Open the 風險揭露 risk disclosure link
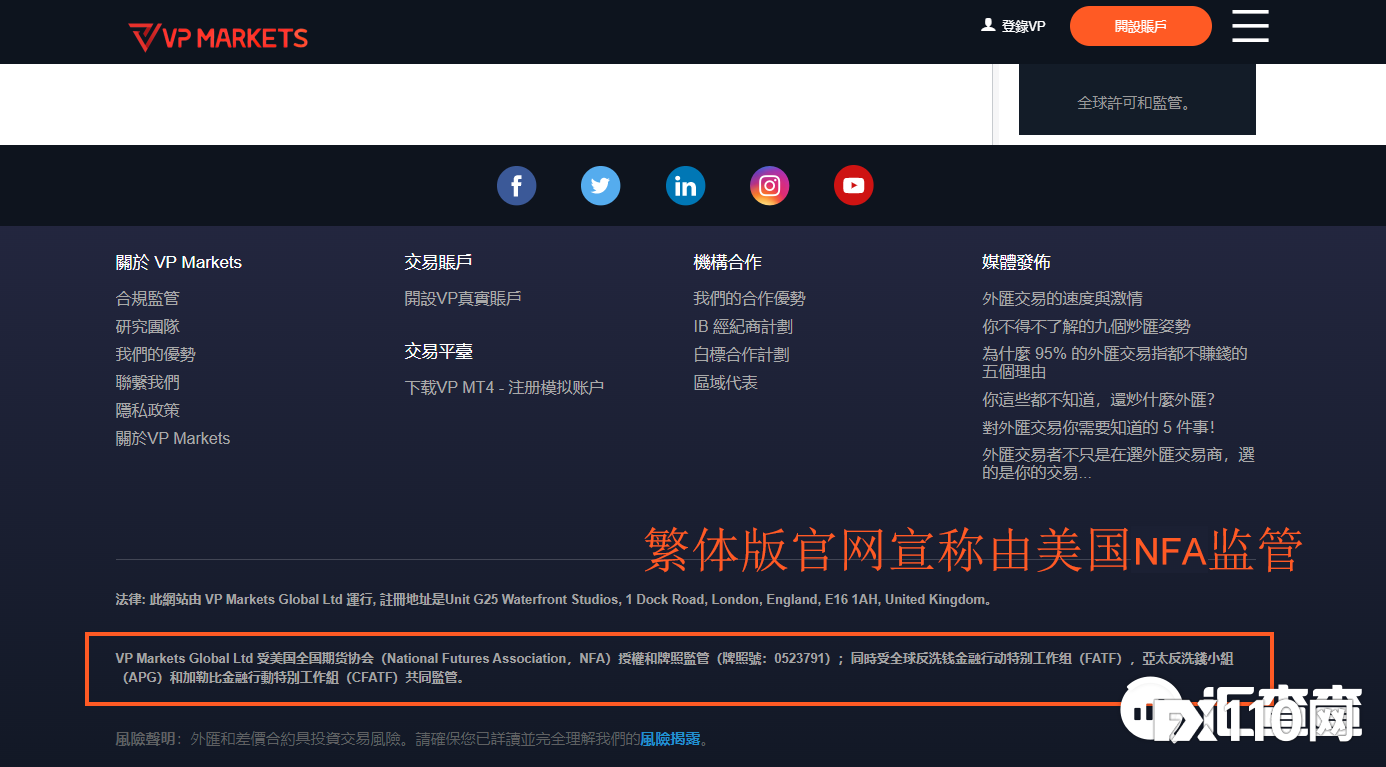This screenshot has width=1386, height=767. click(670, 739)
